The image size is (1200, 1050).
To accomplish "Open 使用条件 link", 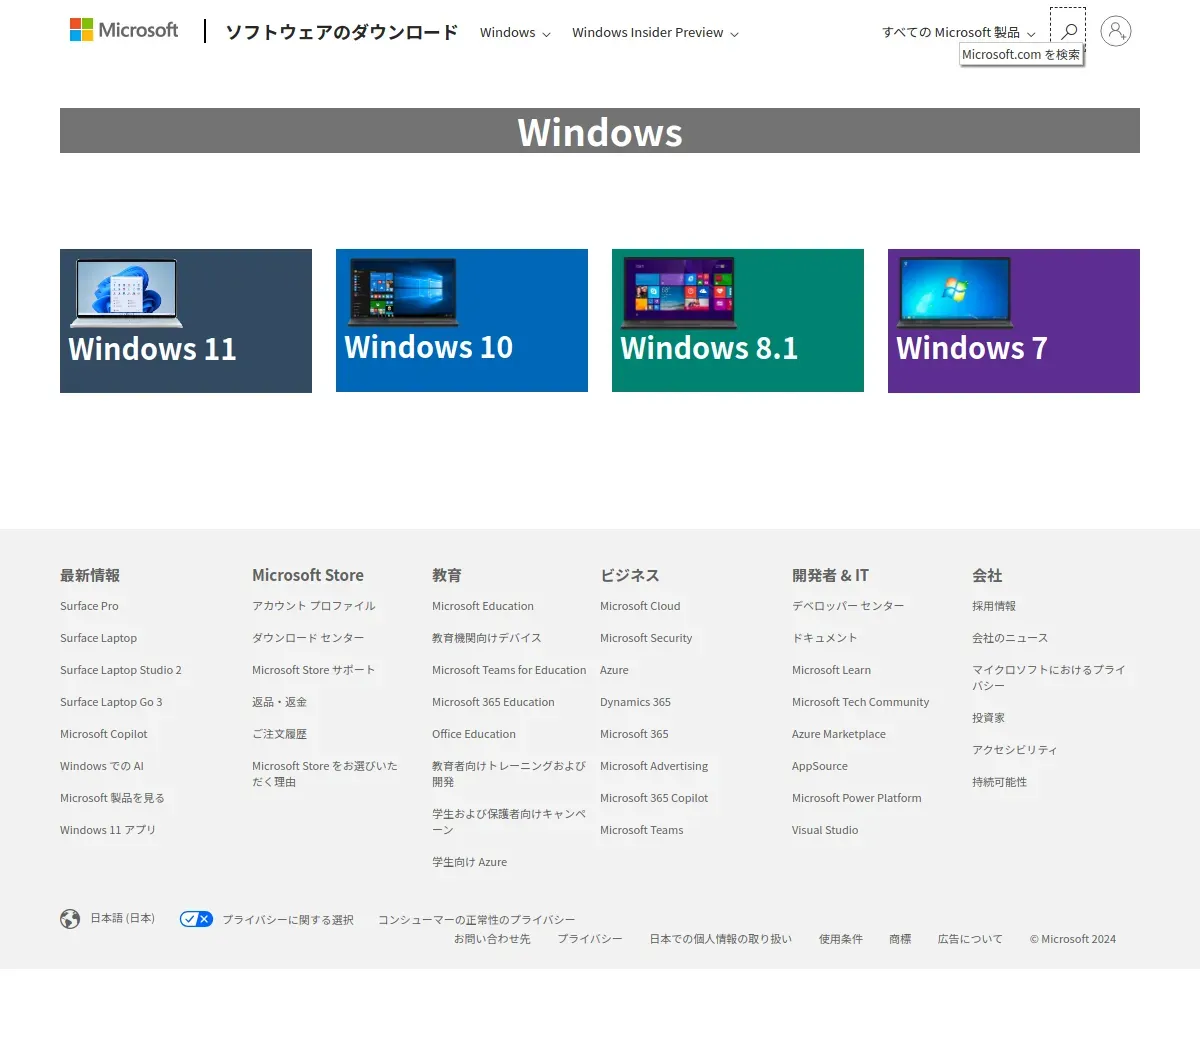I will click(x=841, y=939).
